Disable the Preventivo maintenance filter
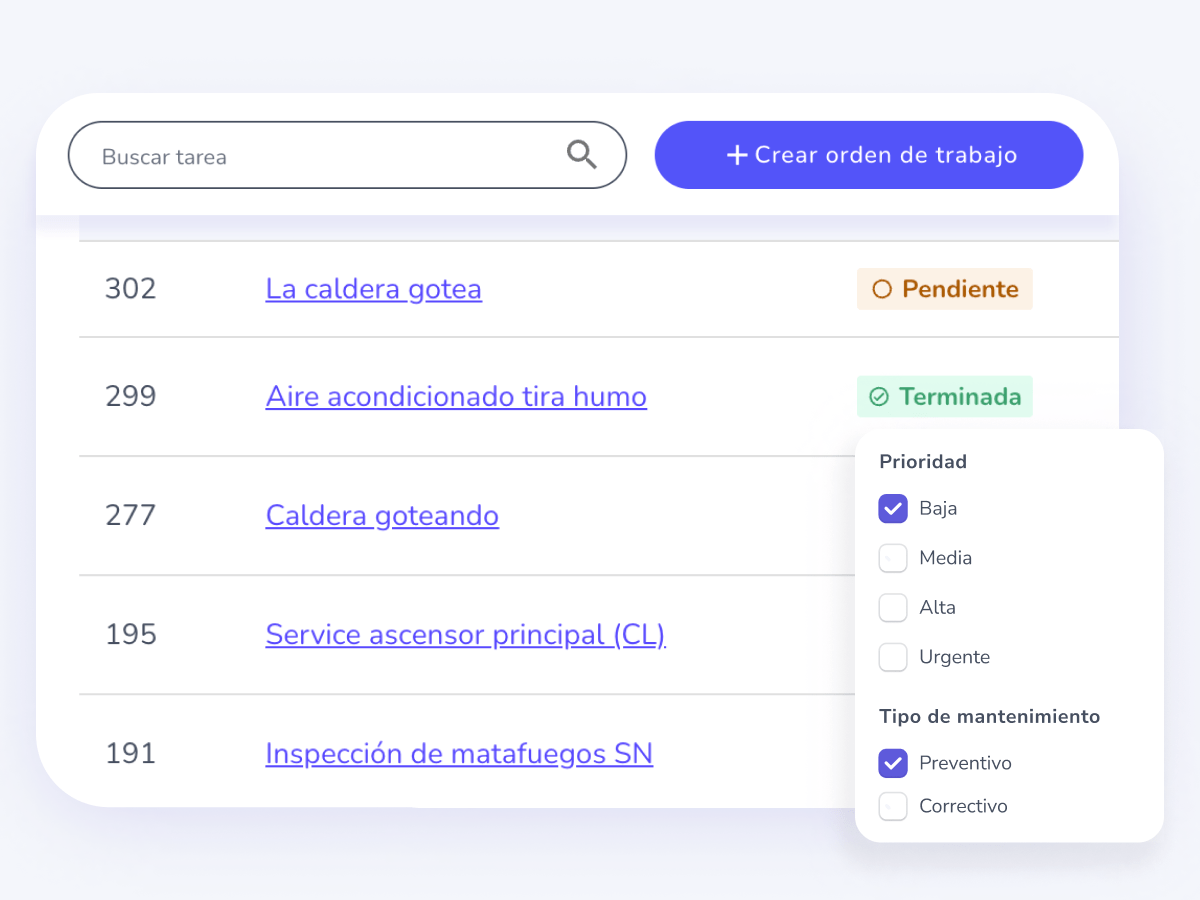The width and height of the screenshot is (1200, 900). click(x=893, y=764)
